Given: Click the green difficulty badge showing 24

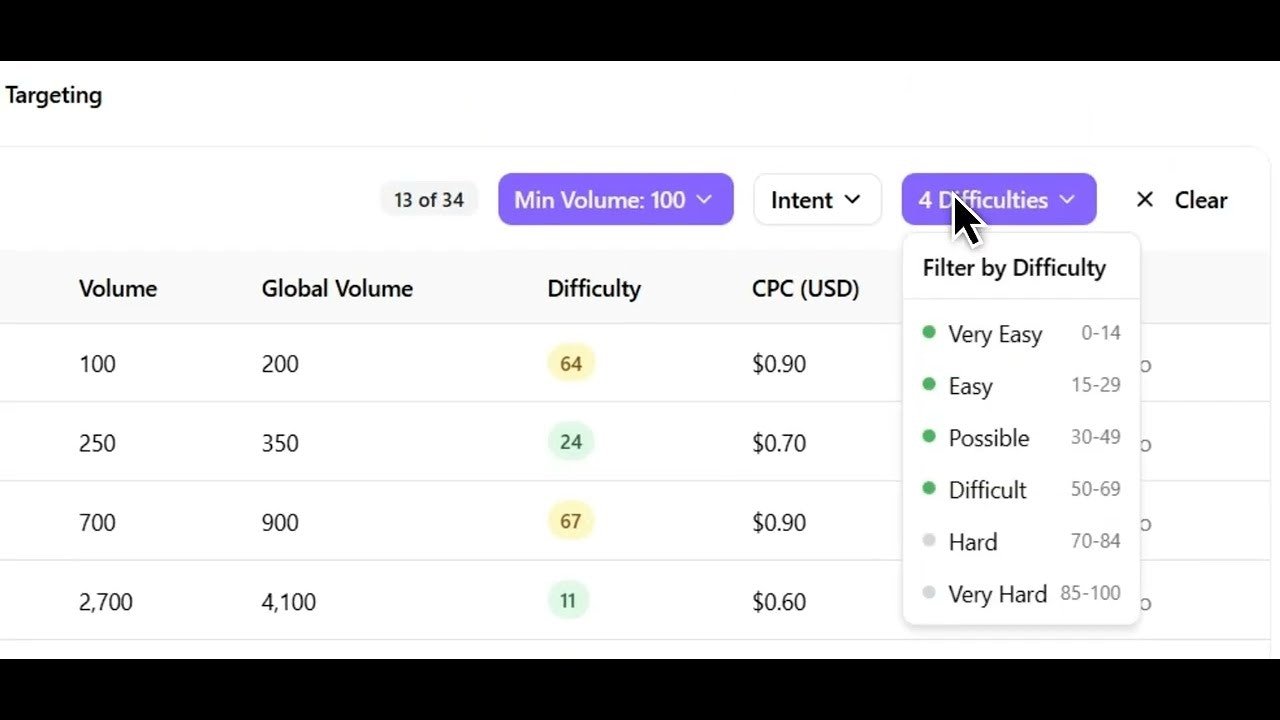Looking at the screenshot, I should click(x=570, y=442).
